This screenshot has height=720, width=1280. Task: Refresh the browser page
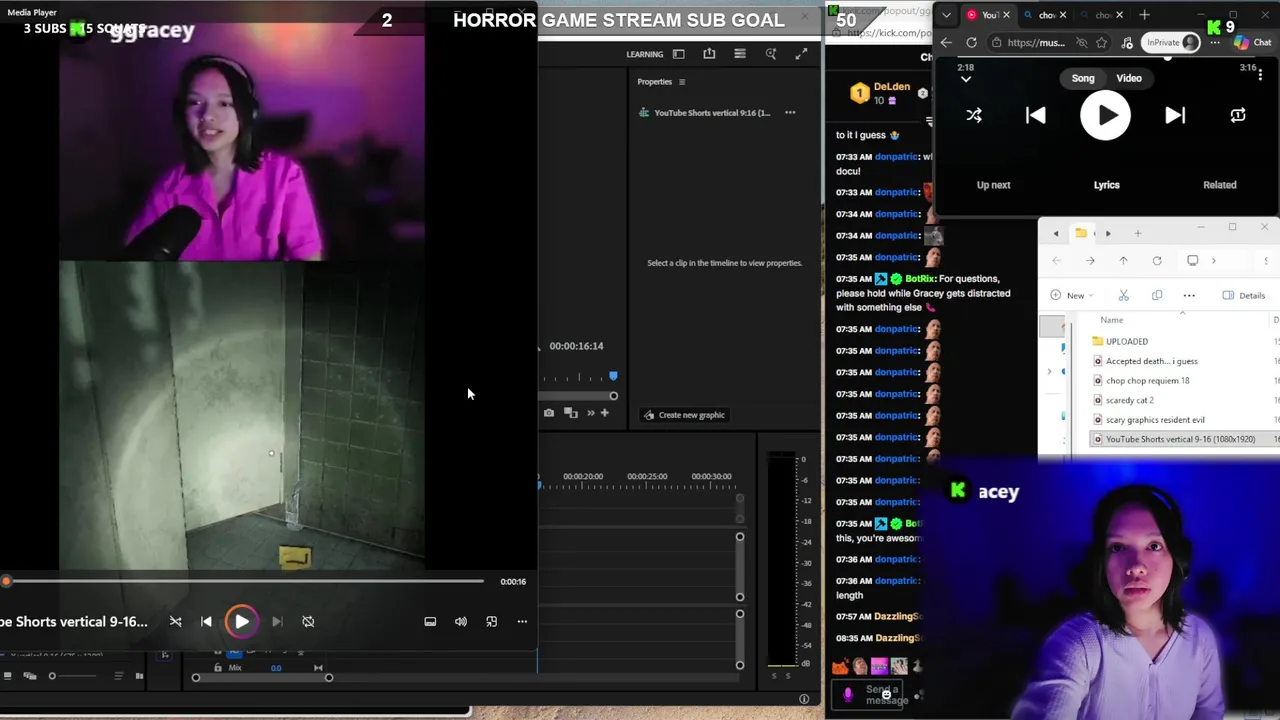point(971,43)
